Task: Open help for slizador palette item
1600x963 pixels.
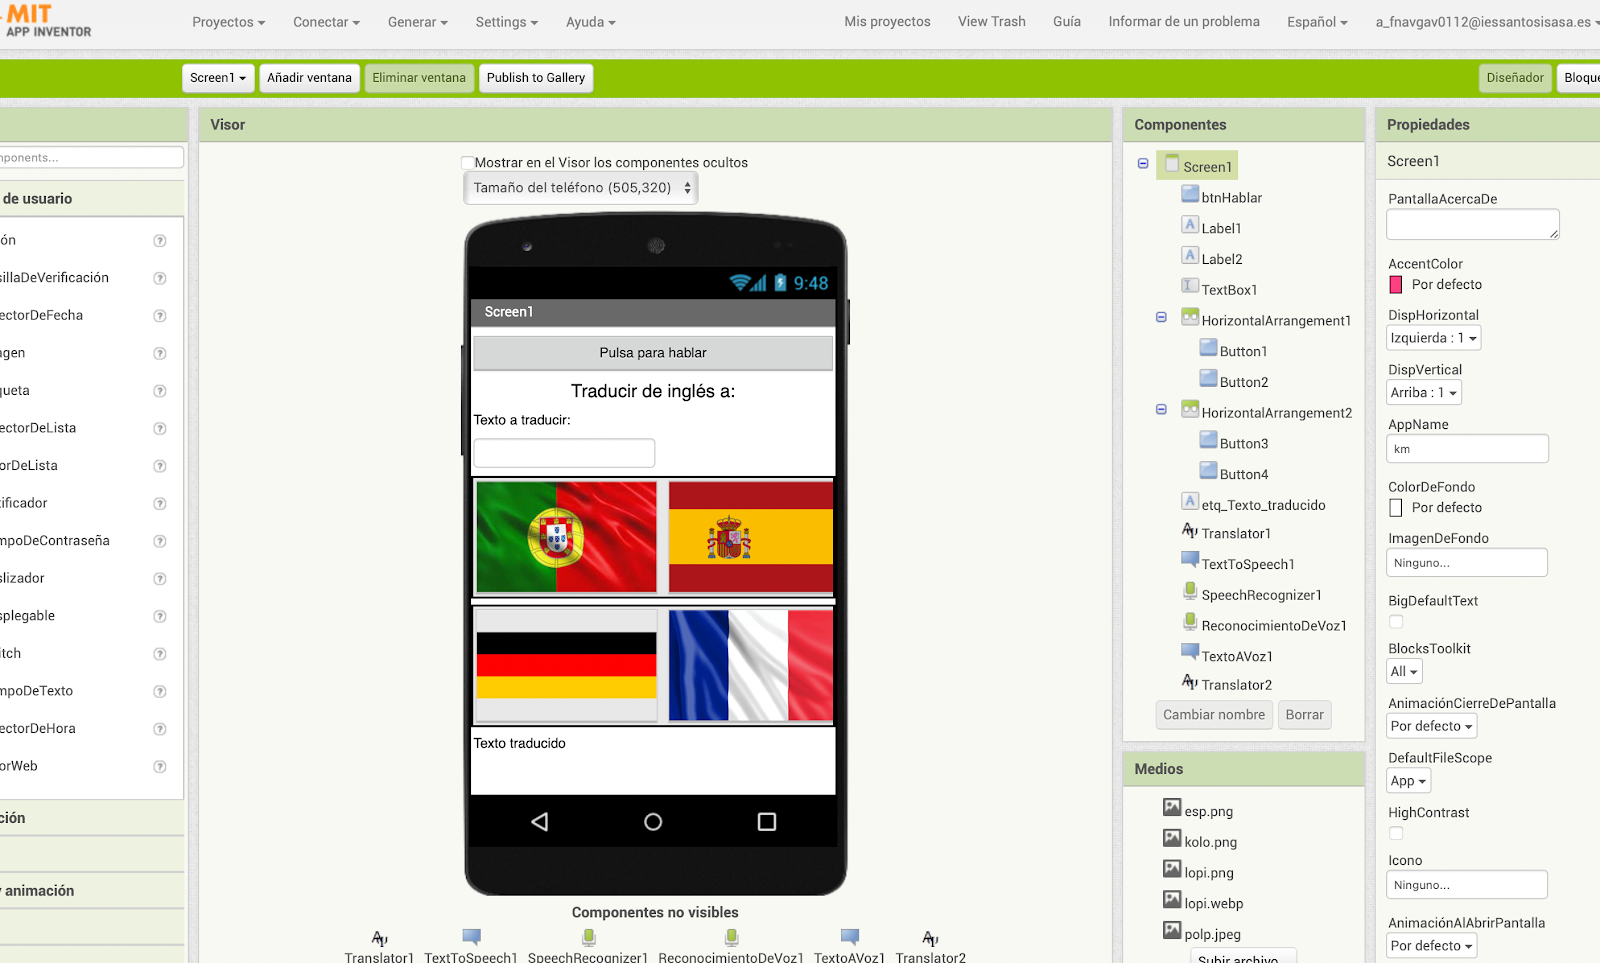Action: tap(159, 579)
